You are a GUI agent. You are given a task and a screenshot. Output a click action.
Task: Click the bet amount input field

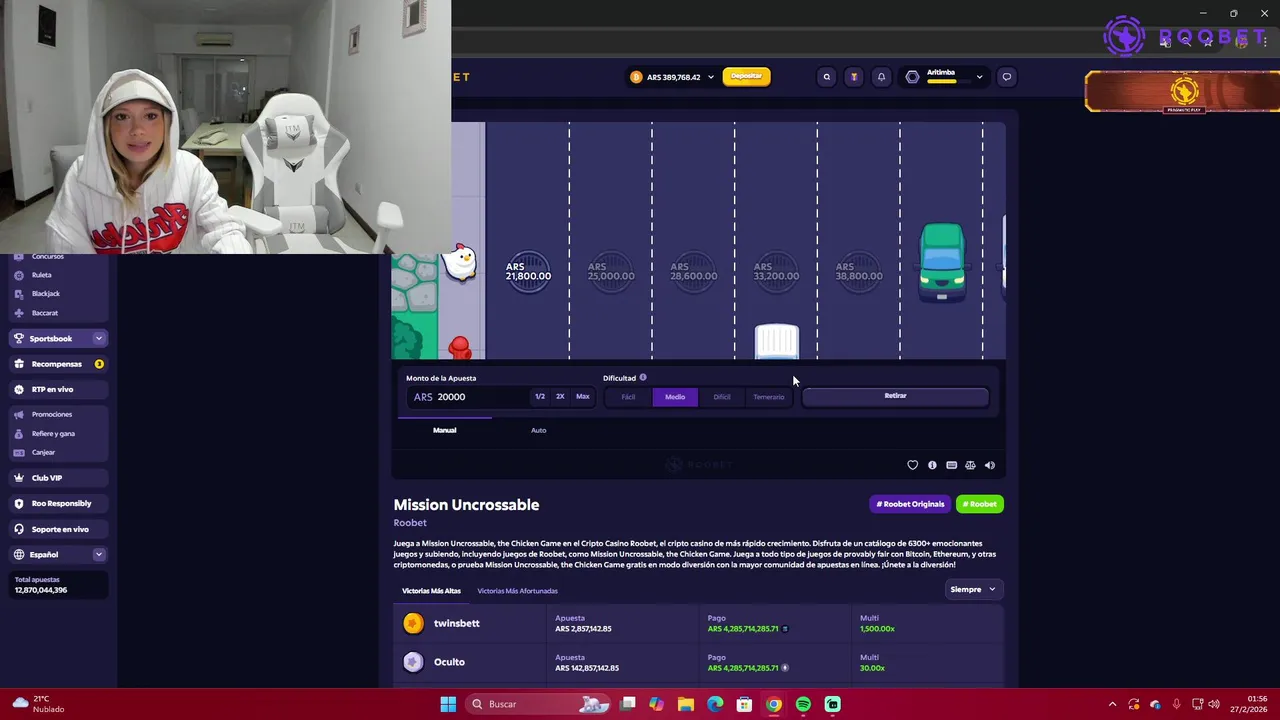pyautogui.click(x=468, y=397)
